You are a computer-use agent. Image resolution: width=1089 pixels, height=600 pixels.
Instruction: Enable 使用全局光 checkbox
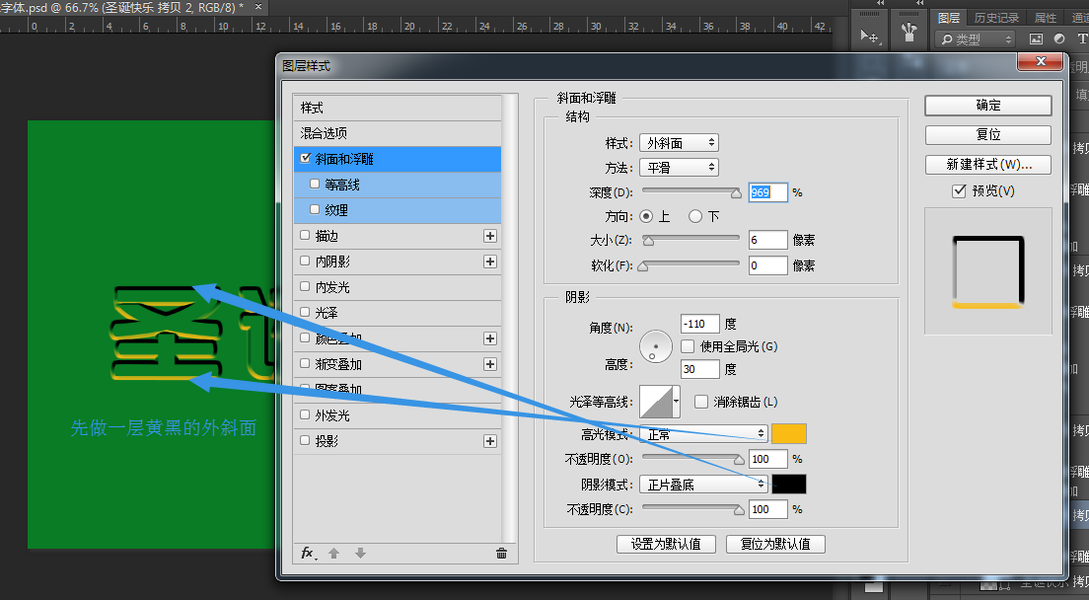pos(688,346)
